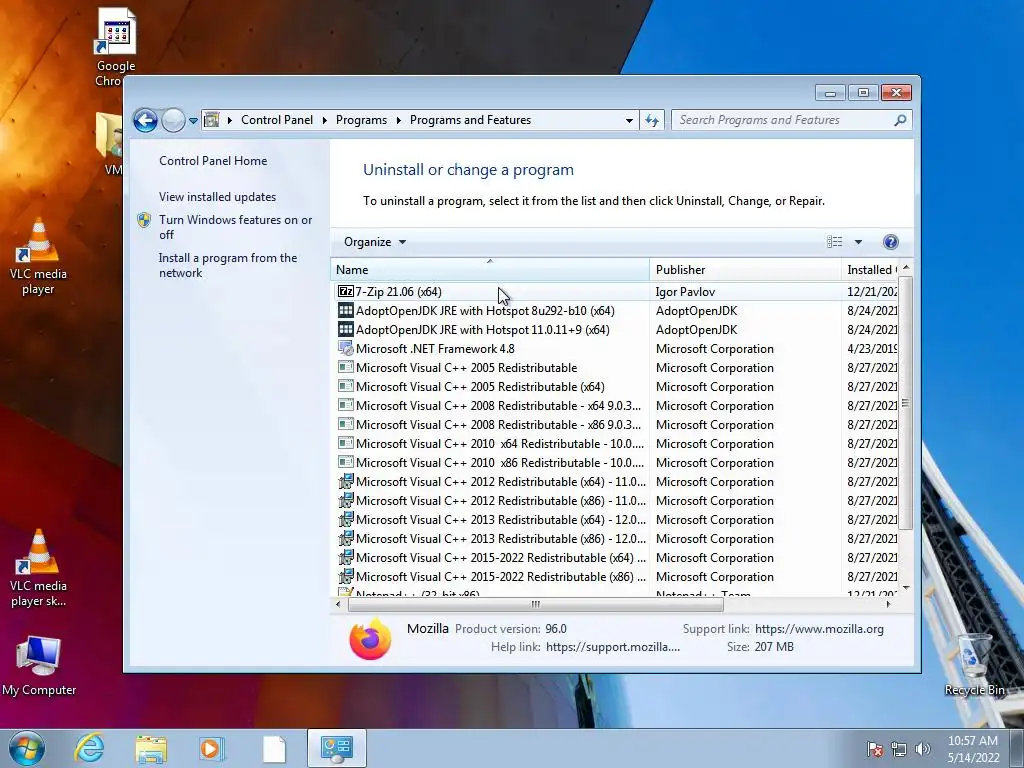Click icon of Visual C++ 2010 x64 Redistributable
Viewport: 1024px width, 768px height.
pyautogui.click(x=345, y=443)
